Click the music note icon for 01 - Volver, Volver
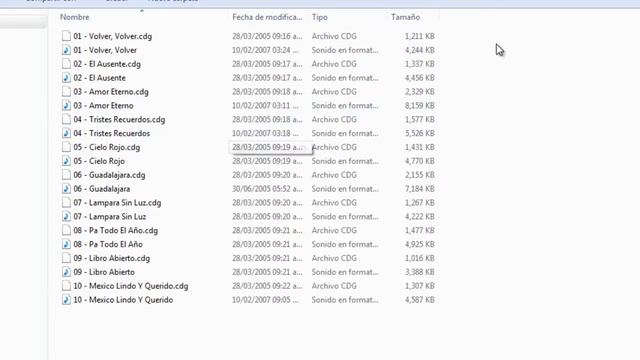 (66, 50)
